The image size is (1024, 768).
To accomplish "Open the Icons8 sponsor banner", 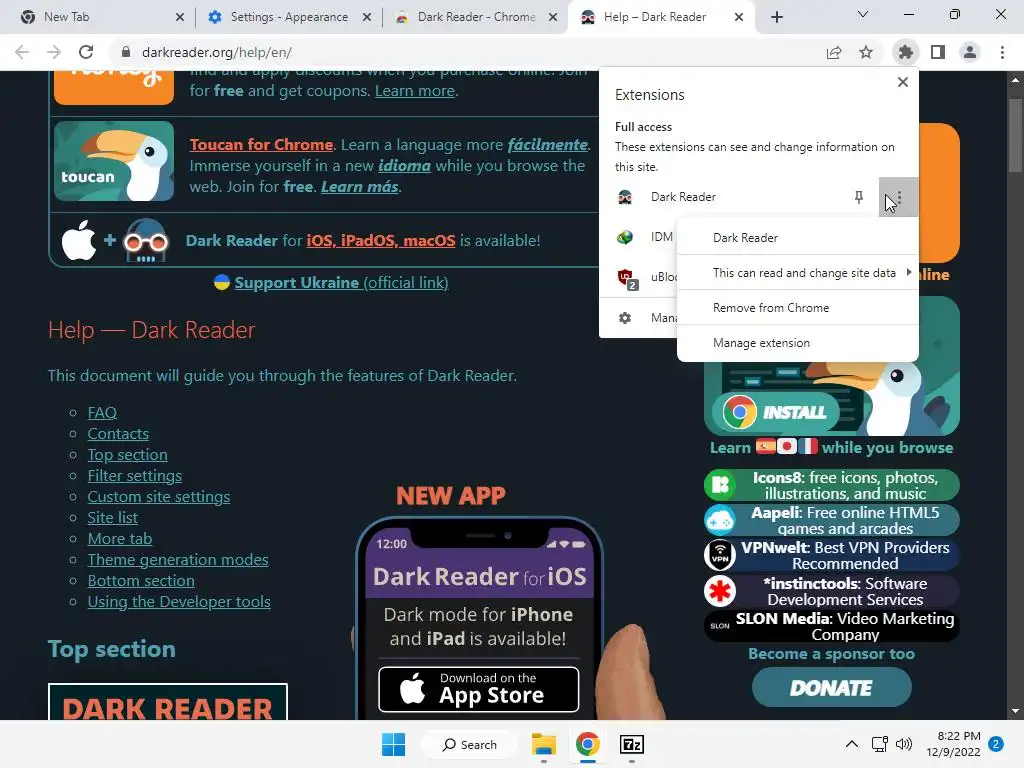I will [831, 485].
